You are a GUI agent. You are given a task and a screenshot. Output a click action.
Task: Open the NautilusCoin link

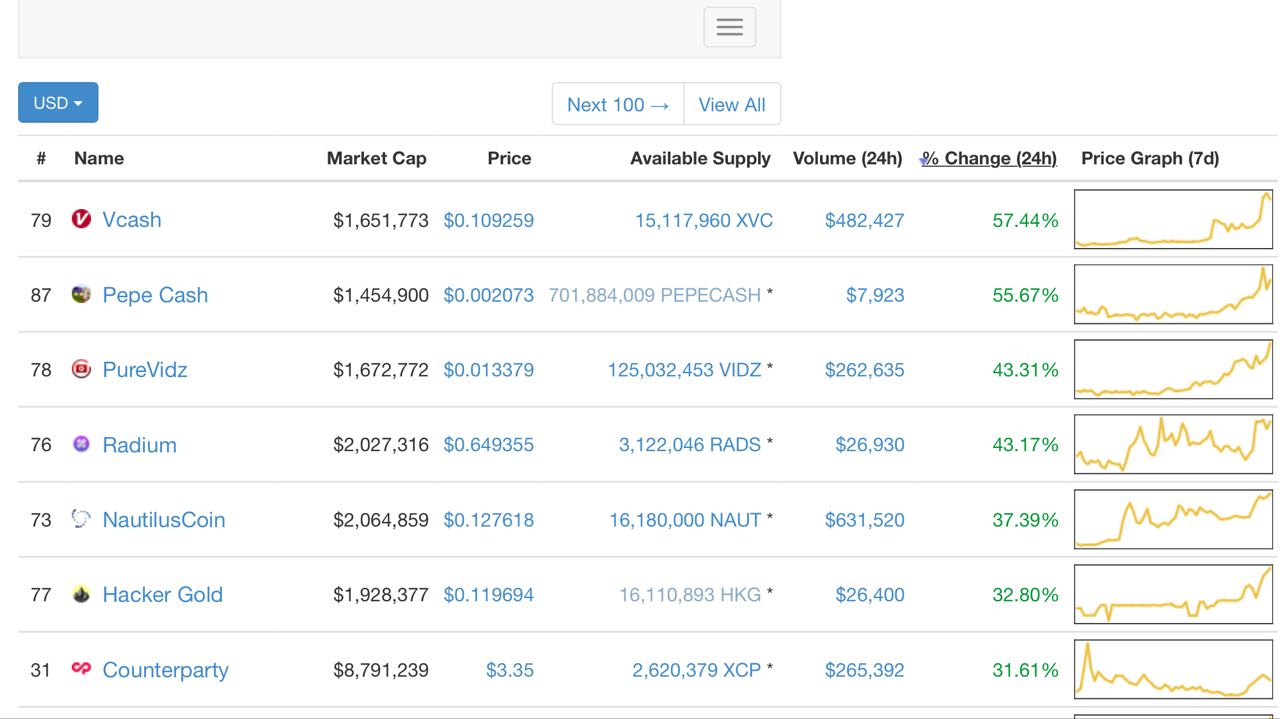[164, 520]
